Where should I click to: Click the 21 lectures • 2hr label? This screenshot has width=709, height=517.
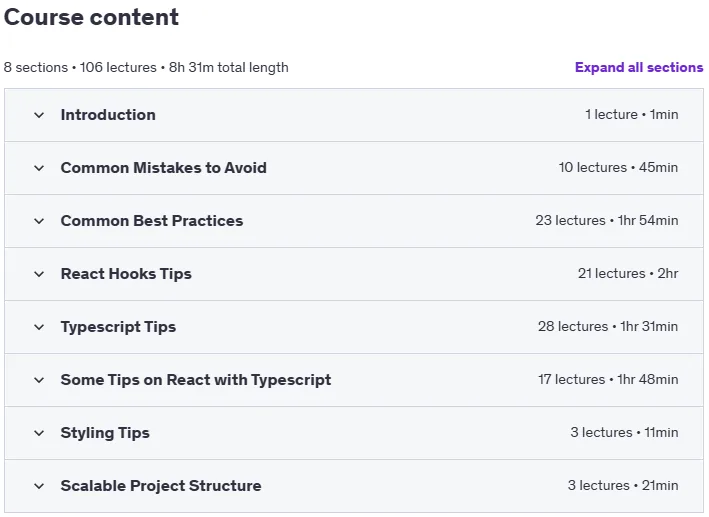628,273
